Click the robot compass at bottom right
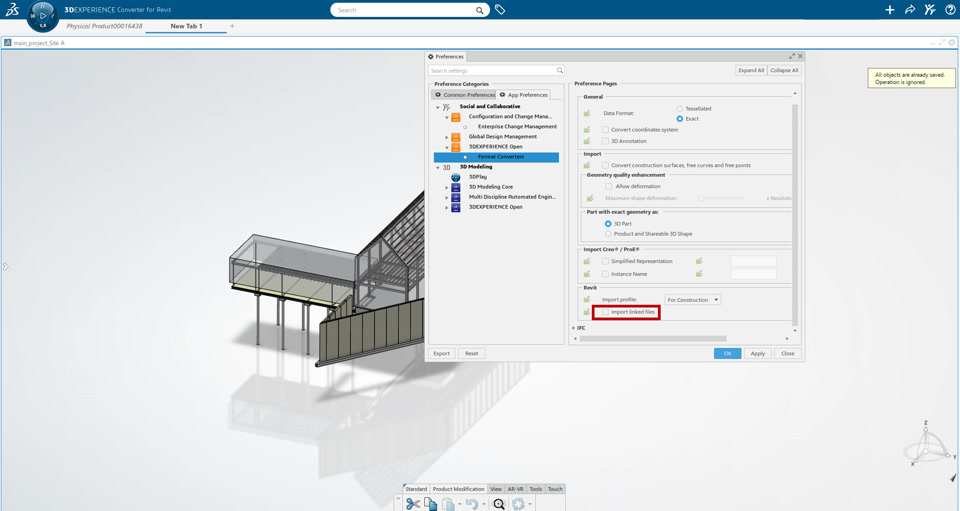Image resolution: width=960 pixels, height=511 pixels. point(927,445)
